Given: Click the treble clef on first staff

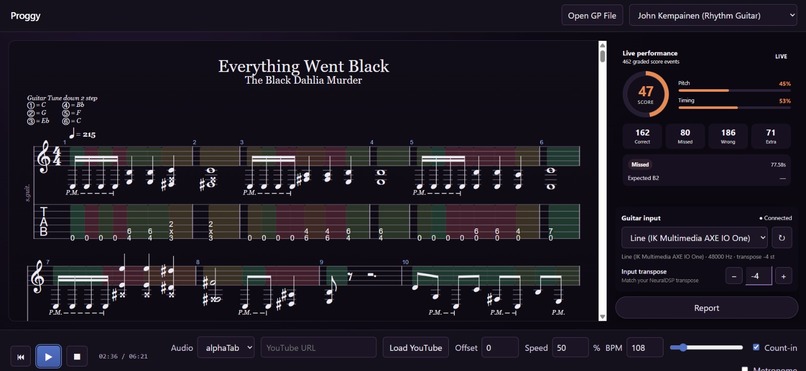Looking at the screenshot, I should [x=44, y=157].
